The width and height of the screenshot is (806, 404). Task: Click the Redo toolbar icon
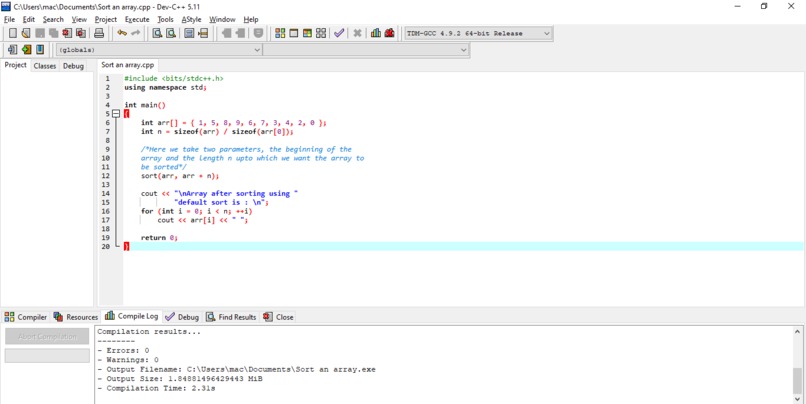point(135,33)
